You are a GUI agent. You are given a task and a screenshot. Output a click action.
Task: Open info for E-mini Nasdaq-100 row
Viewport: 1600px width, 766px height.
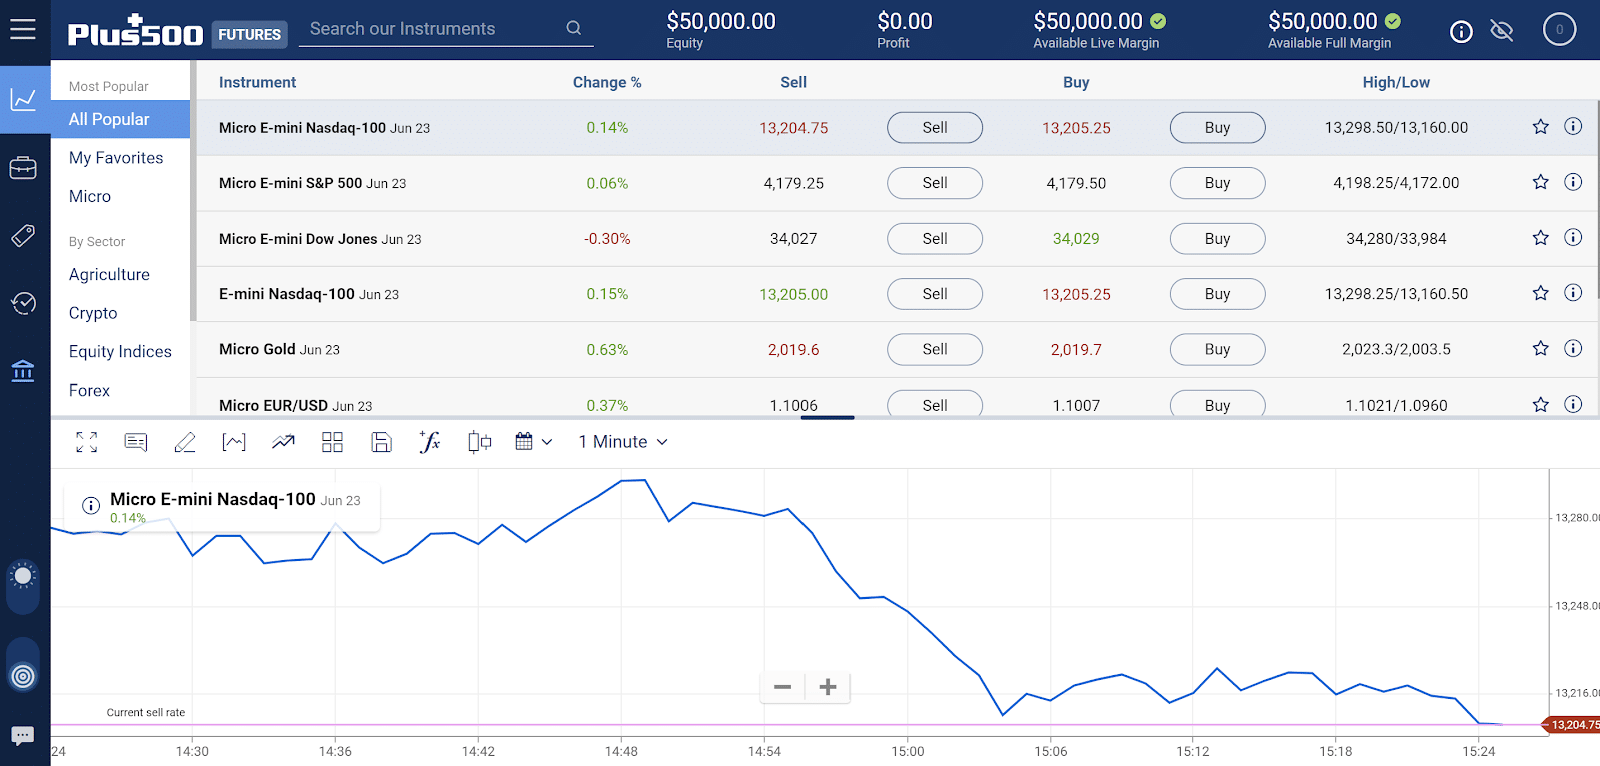coord(1573,292)
